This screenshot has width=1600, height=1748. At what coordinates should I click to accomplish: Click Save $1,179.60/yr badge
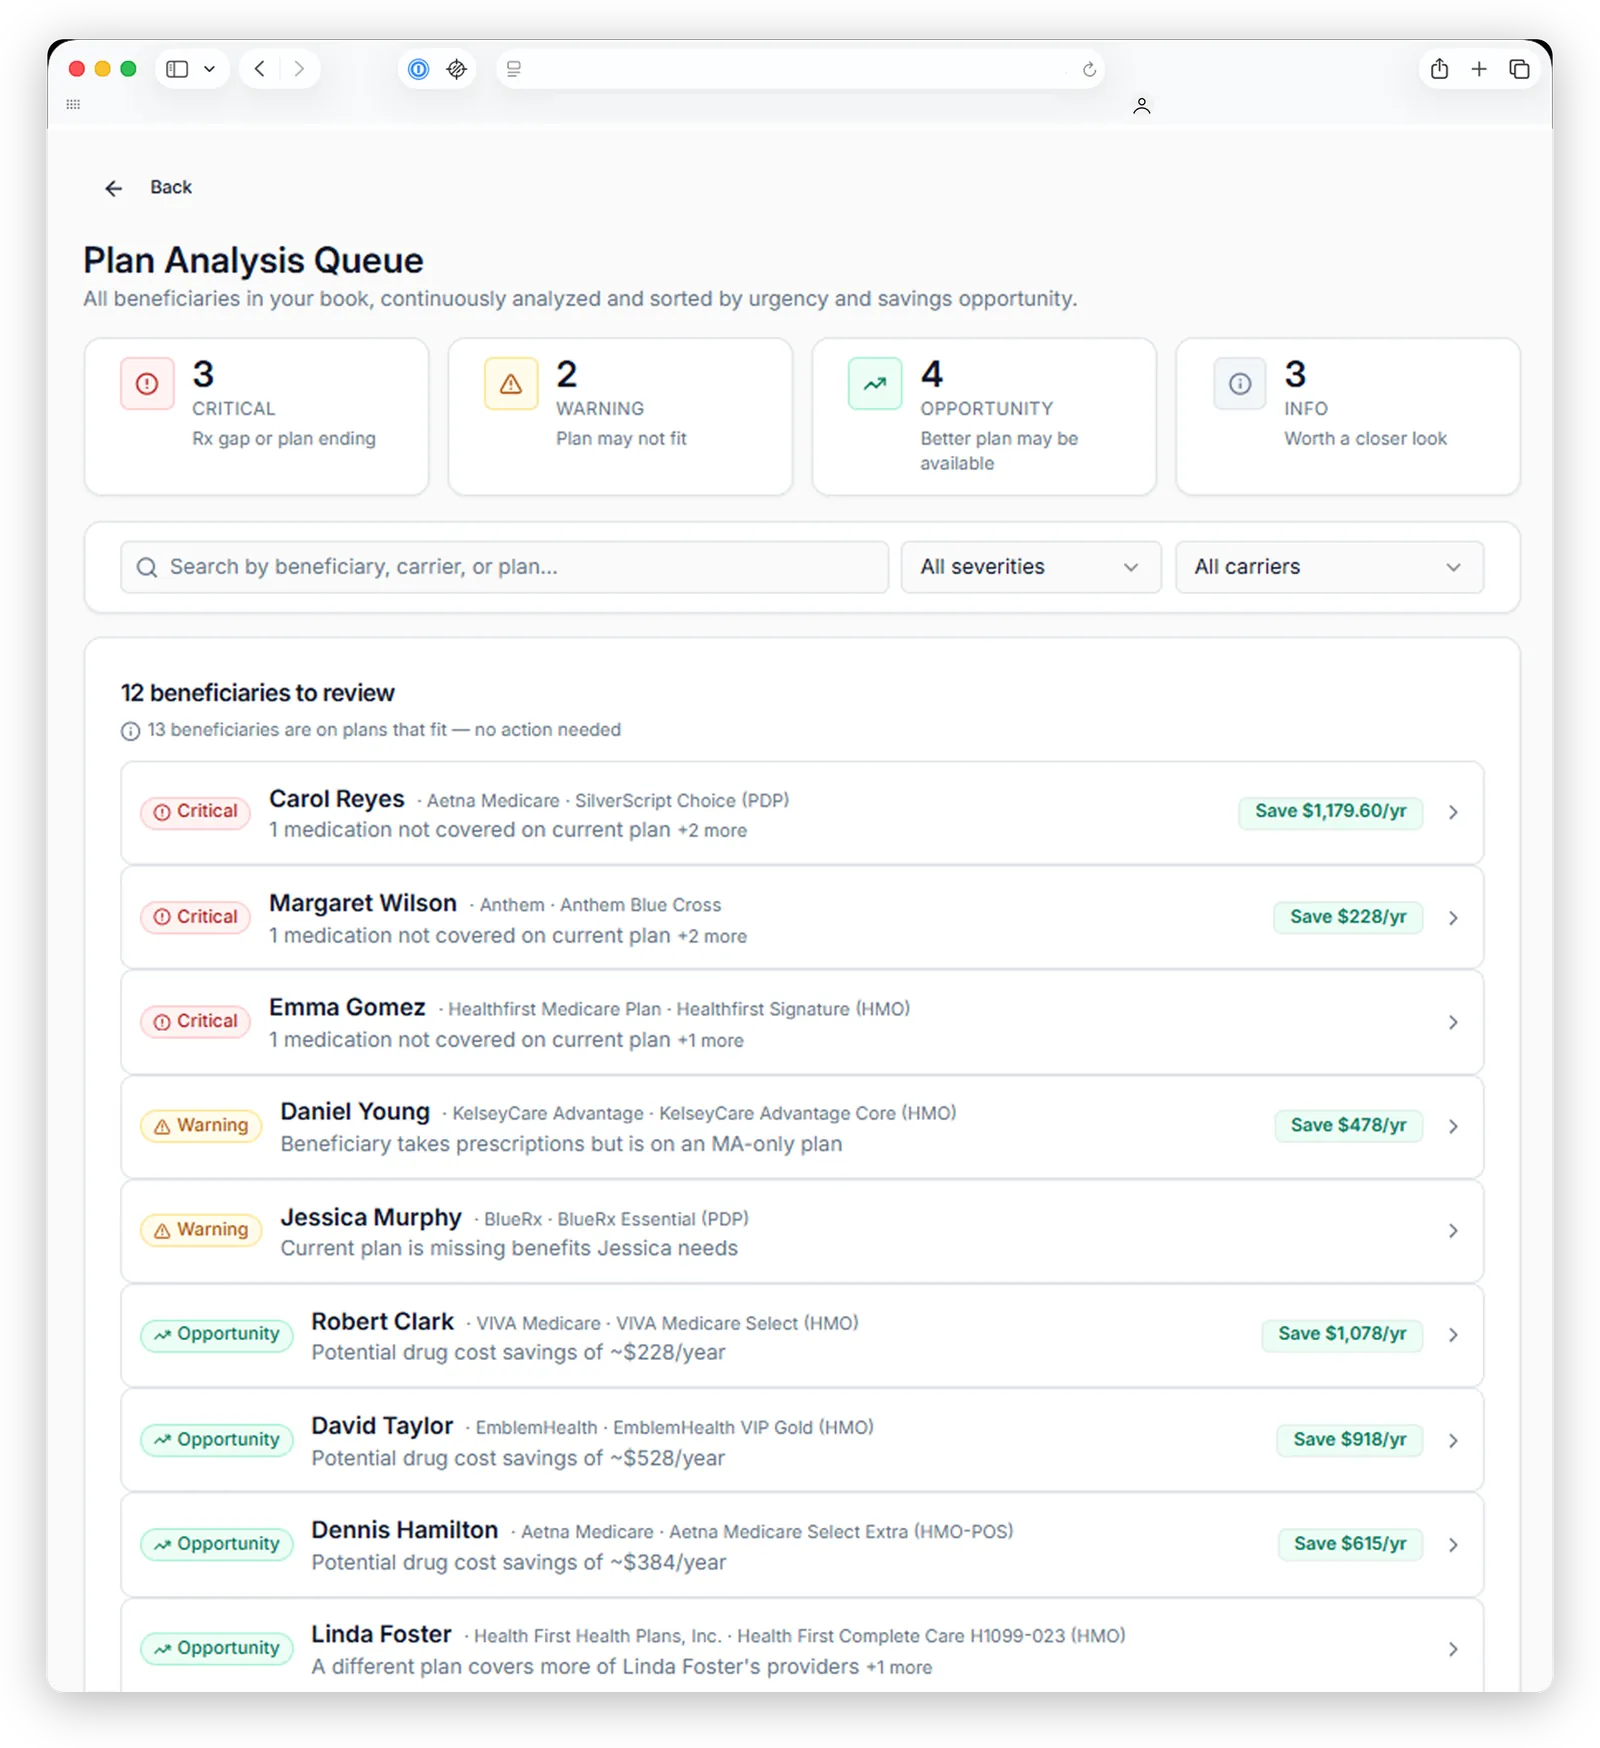click(x=1331, y=812)
